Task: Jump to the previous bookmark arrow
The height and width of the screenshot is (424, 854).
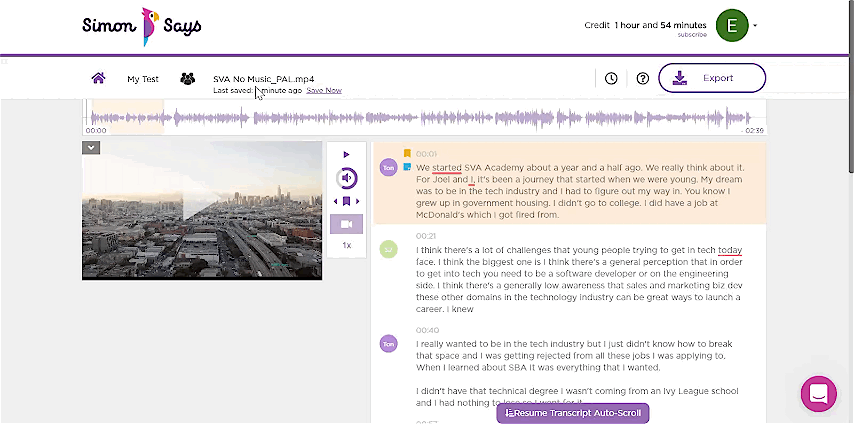Action: (x=336, y=202)
